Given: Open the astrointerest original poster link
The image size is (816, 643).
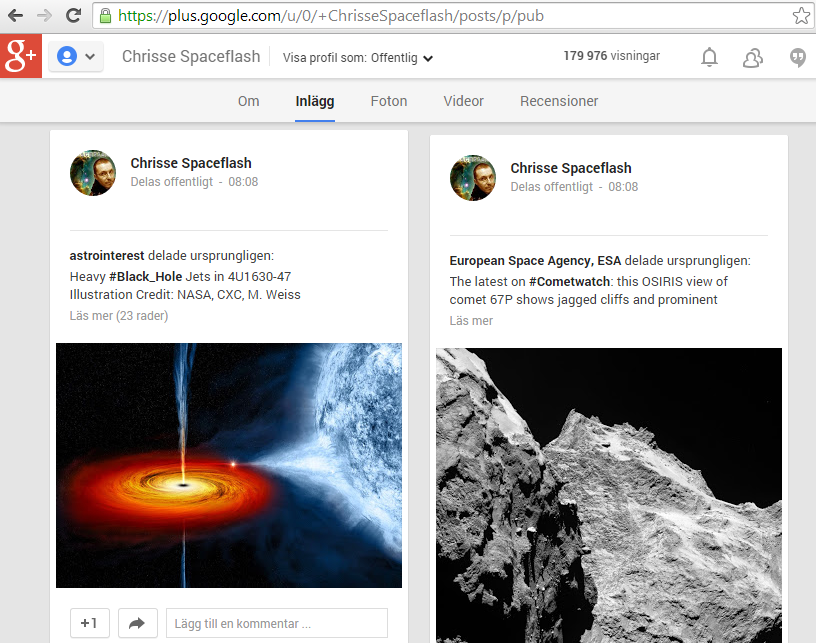Looking at the screenshot, I should (107, 255).
